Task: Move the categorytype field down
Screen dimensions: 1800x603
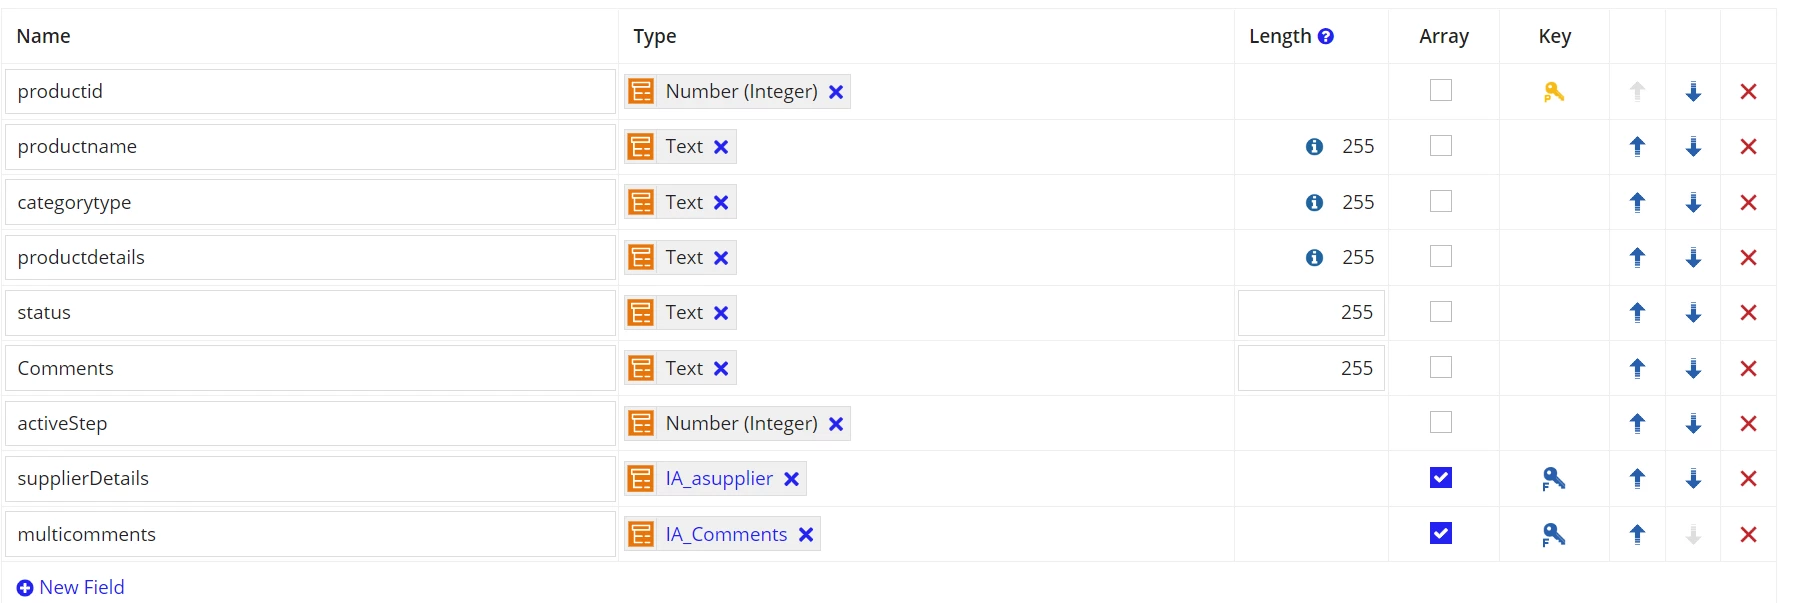Action: (1693, 203)
